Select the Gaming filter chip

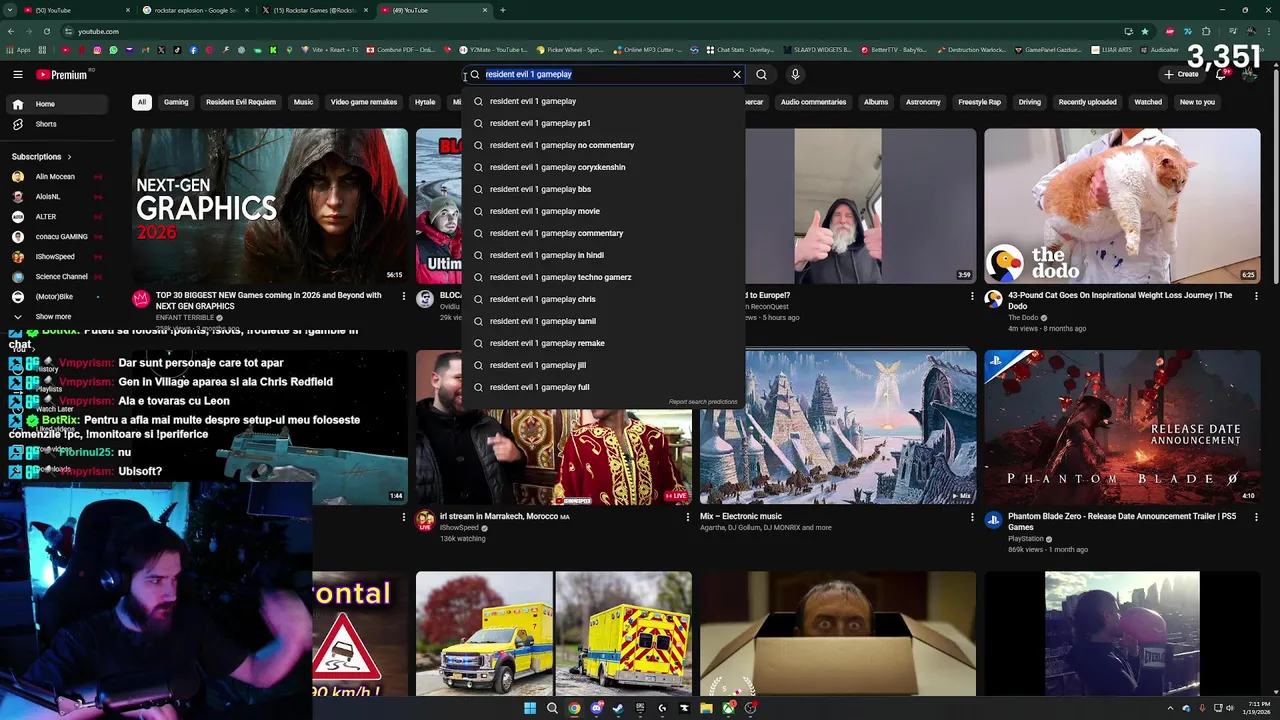coord(176,102)
